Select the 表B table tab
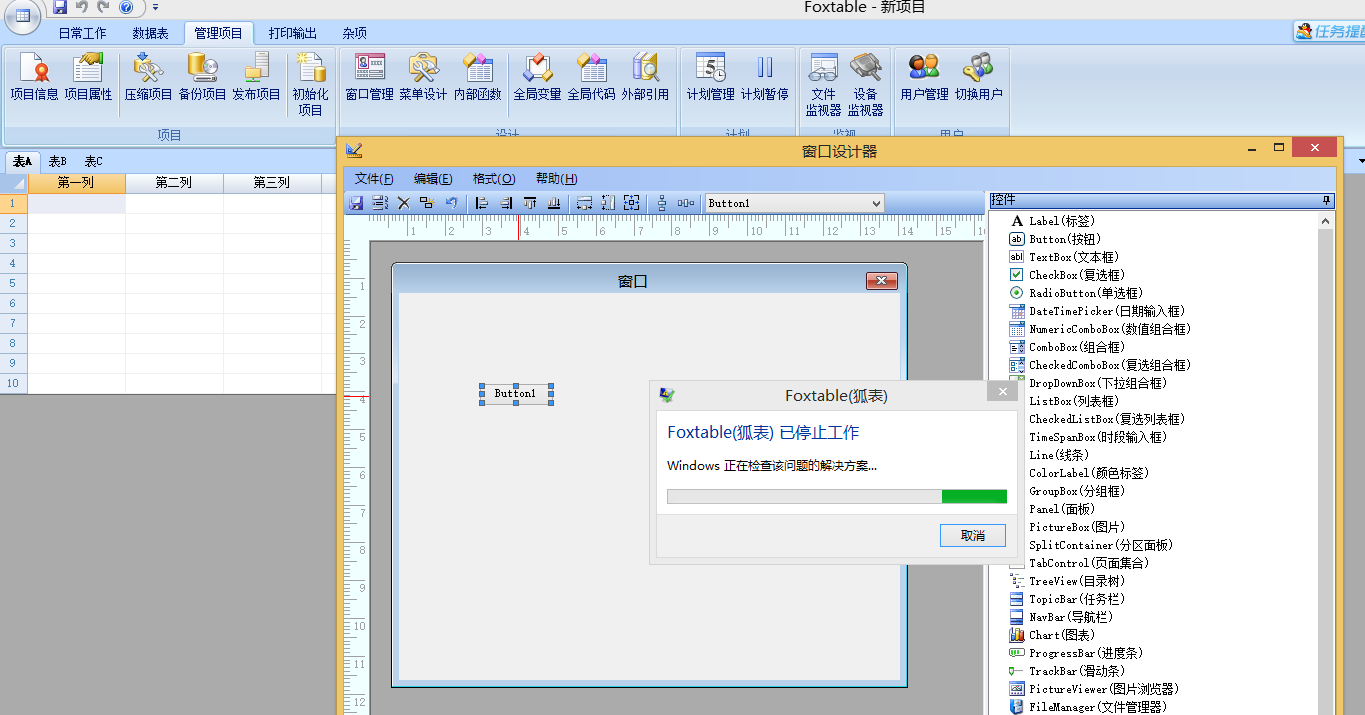Screen dimensions: 1365x715 [58, 161]
